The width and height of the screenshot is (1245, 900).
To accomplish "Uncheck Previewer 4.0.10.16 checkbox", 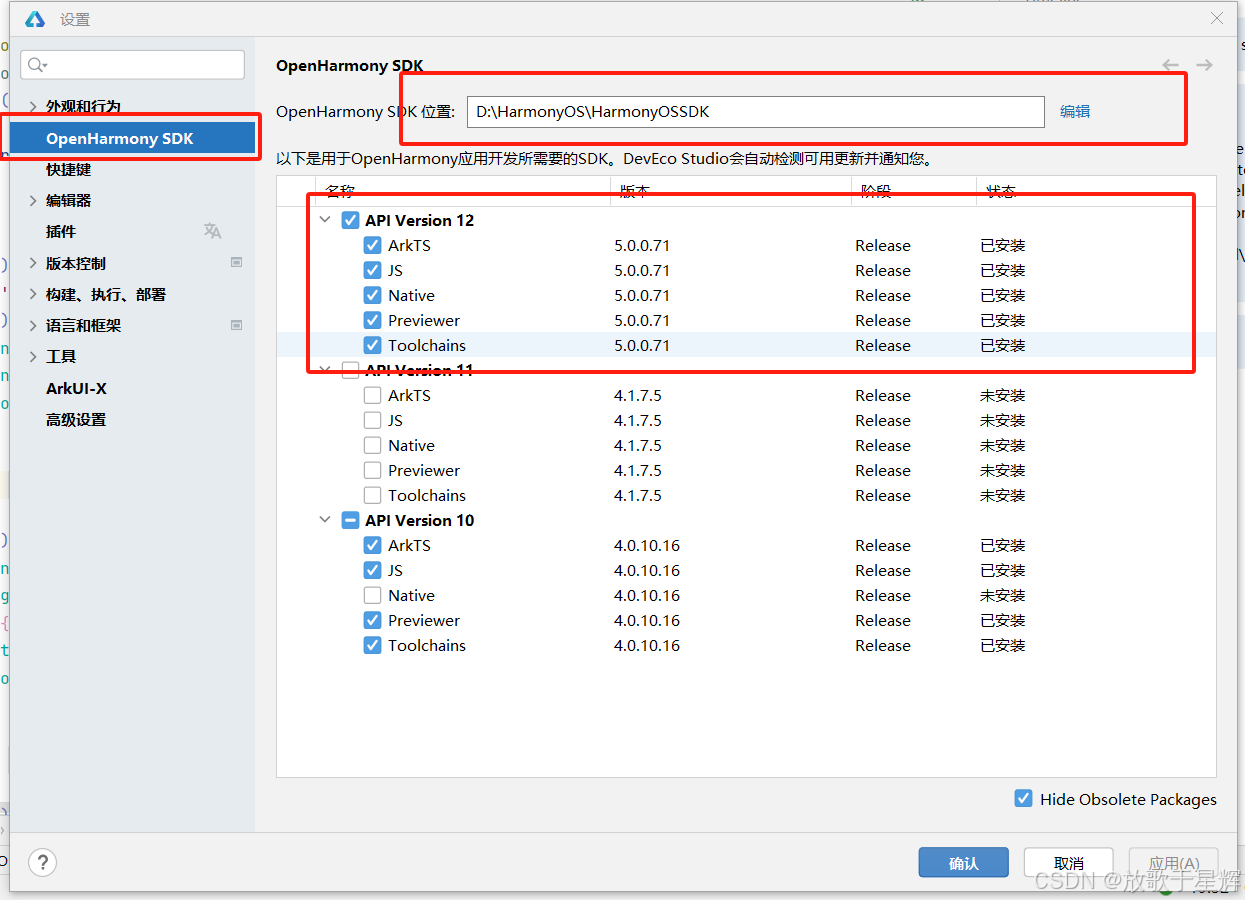I will (x=372, y=620).
